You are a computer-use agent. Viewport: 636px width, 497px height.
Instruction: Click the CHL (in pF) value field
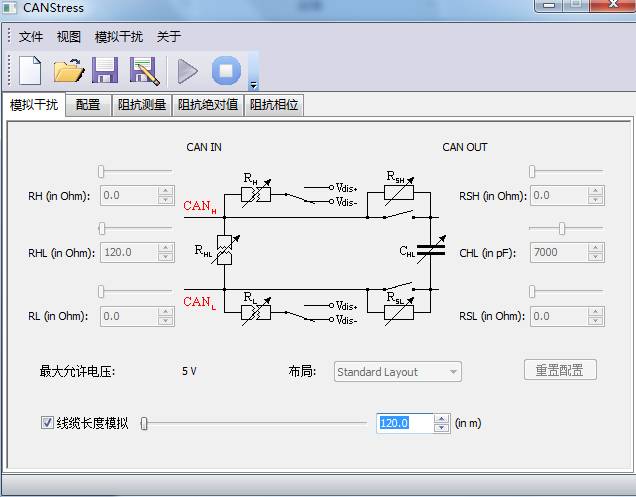pos(558,252)
